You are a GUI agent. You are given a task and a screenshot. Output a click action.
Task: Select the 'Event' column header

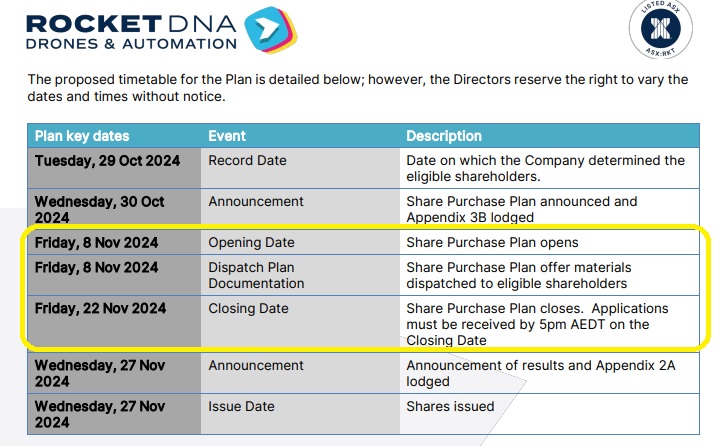coord(227,136)
